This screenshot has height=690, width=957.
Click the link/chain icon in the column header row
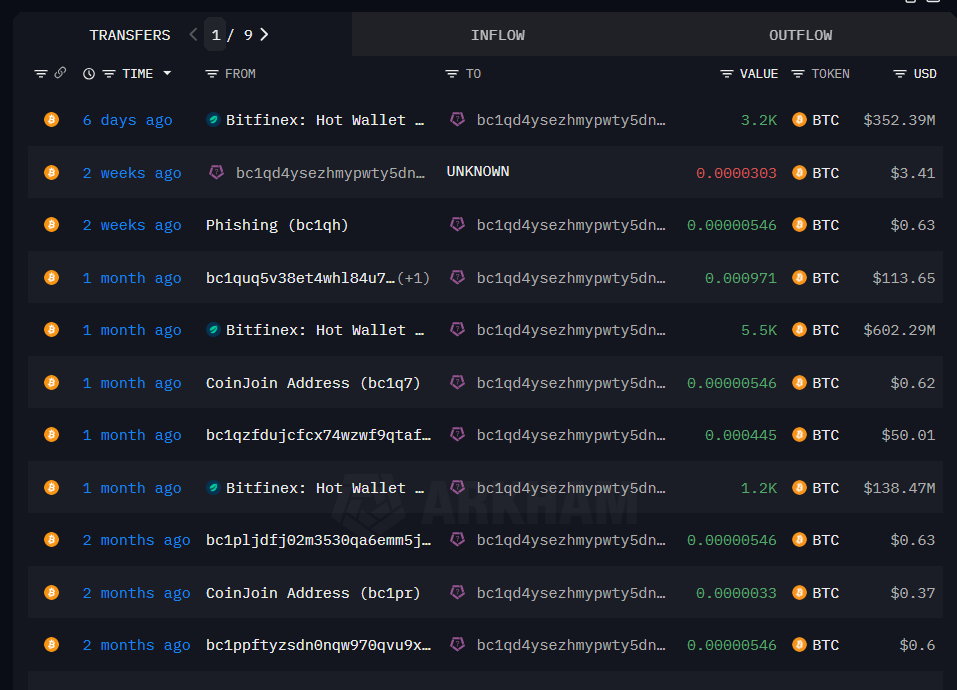click(x=61, y=73)
